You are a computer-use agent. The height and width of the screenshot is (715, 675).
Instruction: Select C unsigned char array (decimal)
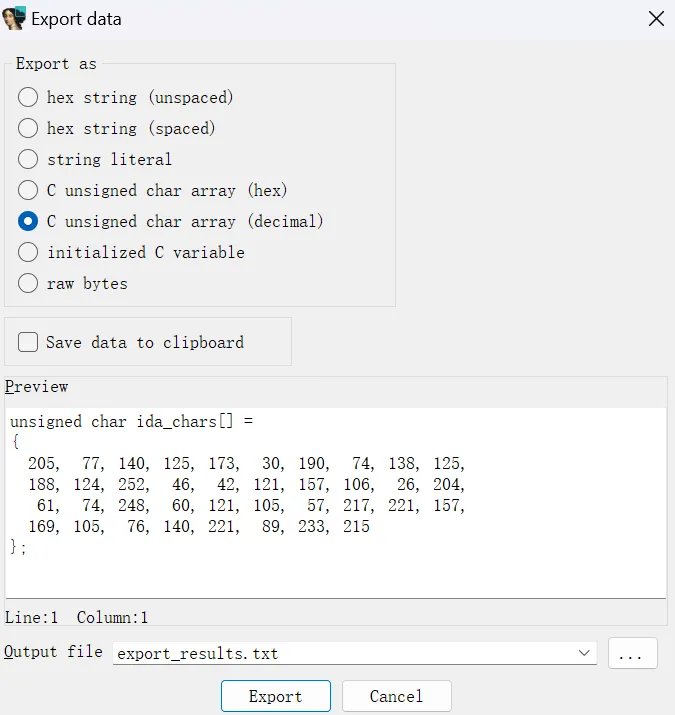(x=29, y=222)
